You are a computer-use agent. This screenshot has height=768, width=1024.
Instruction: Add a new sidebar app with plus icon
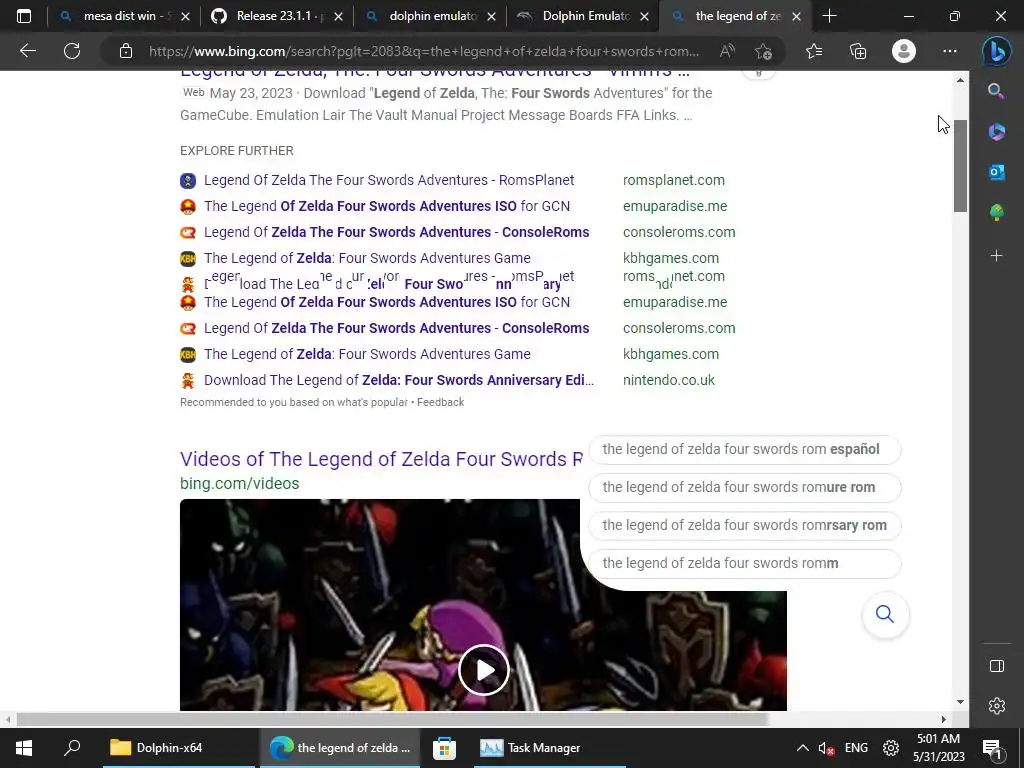coord(996,255)
